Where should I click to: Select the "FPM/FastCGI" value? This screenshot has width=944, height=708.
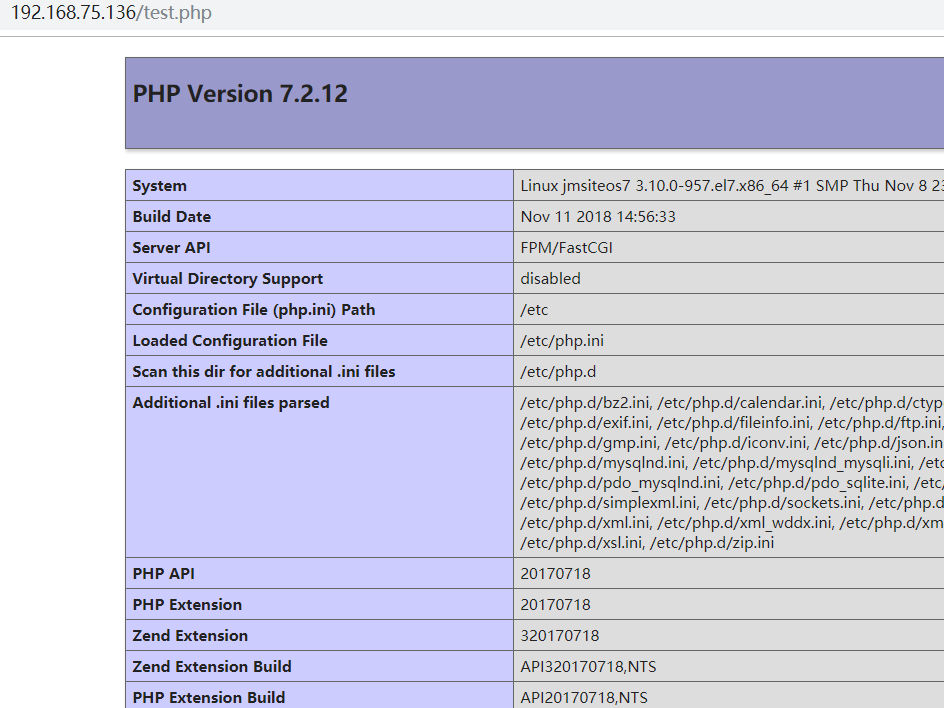pos(567,247)
